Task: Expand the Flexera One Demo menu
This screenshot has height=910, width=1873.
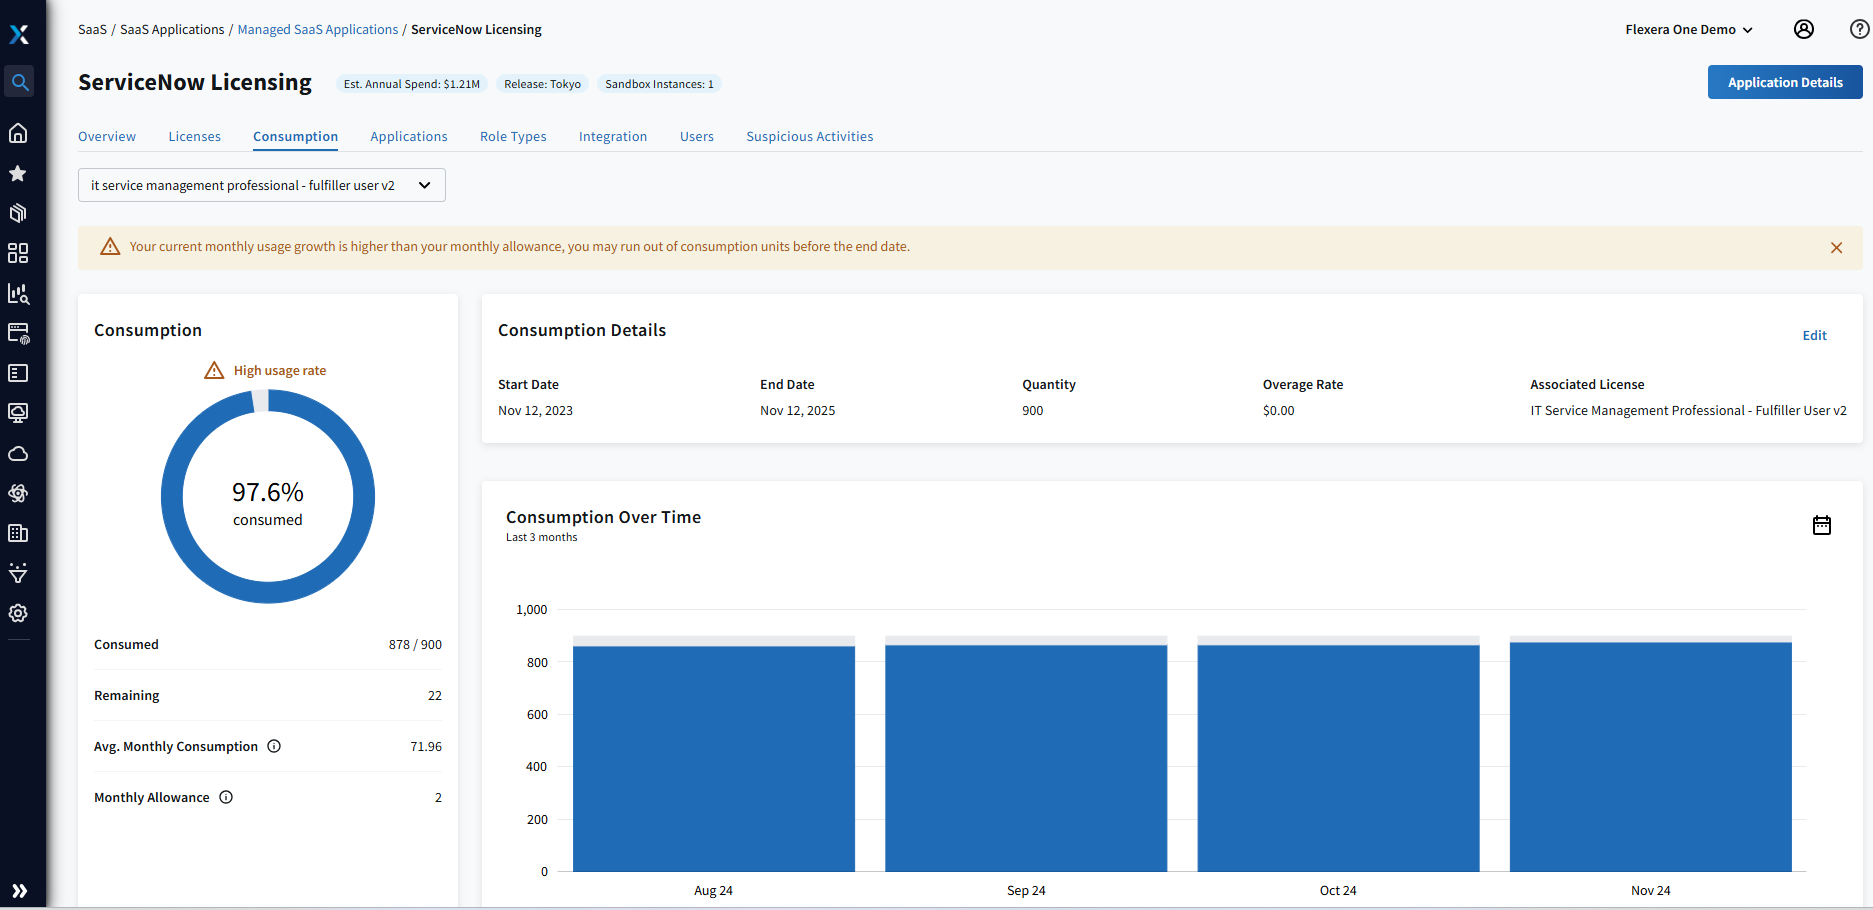Action: click(1688, 29)
